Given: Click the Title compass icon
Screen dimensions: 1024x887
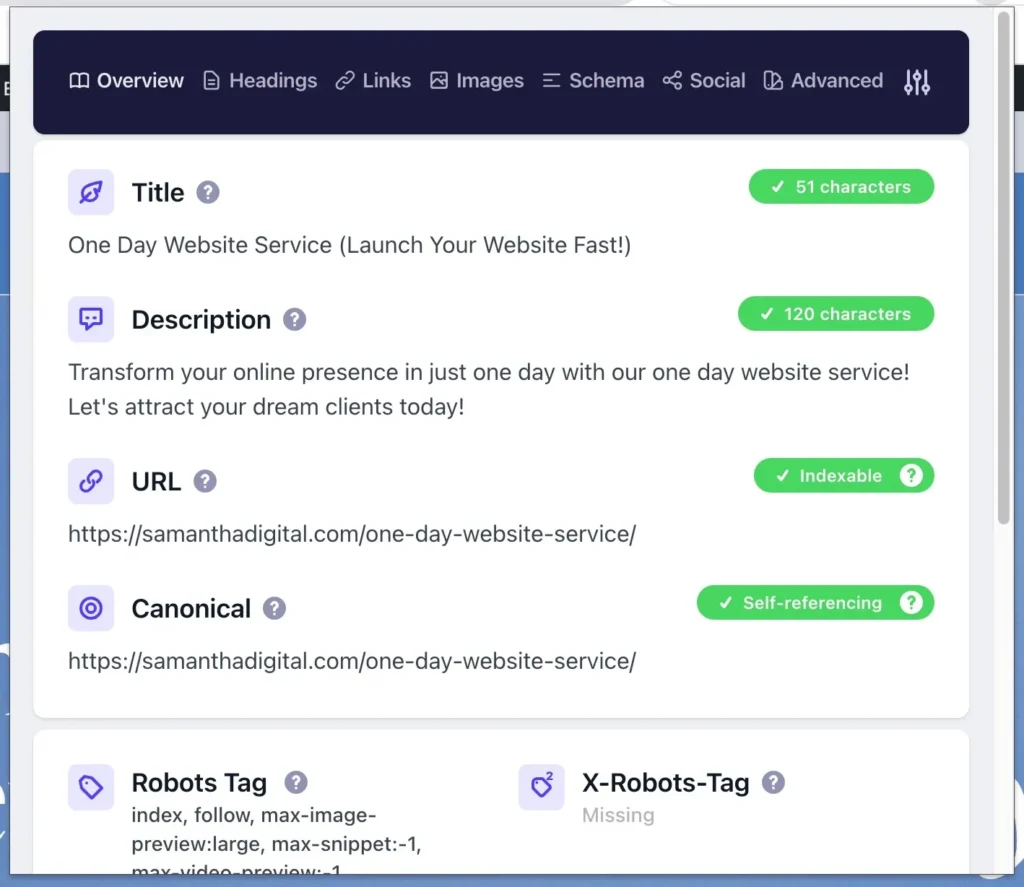Looking at the screenshot, I should tap(91, 192).
